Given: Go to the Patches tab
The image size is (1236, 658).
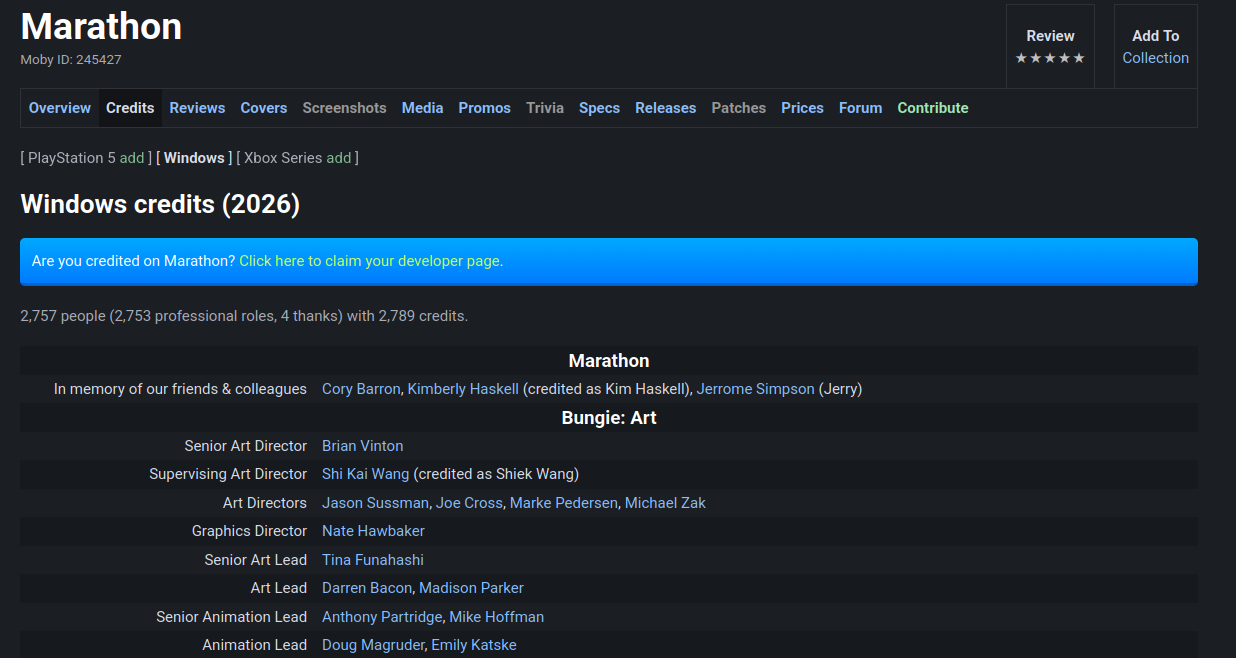Looking at the screenshot, I should point(739,108).
